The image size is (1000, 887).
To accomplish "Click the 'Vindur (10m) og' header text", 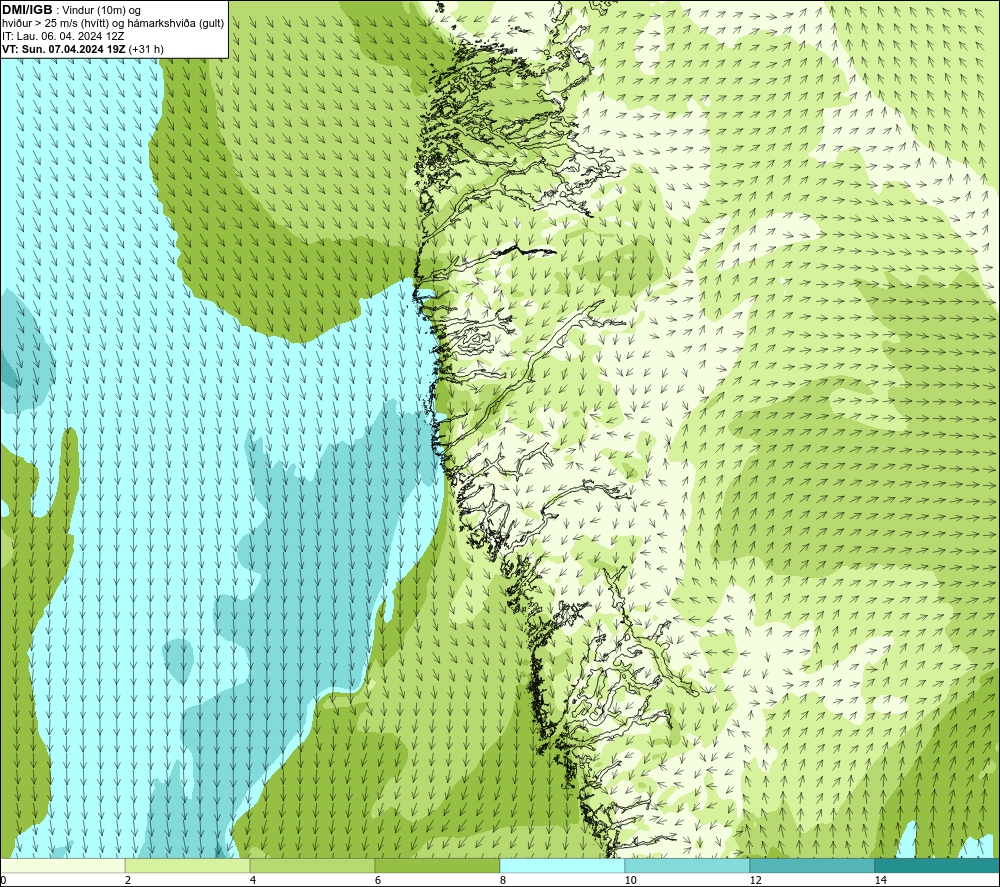I will click(x=102, y=11).
